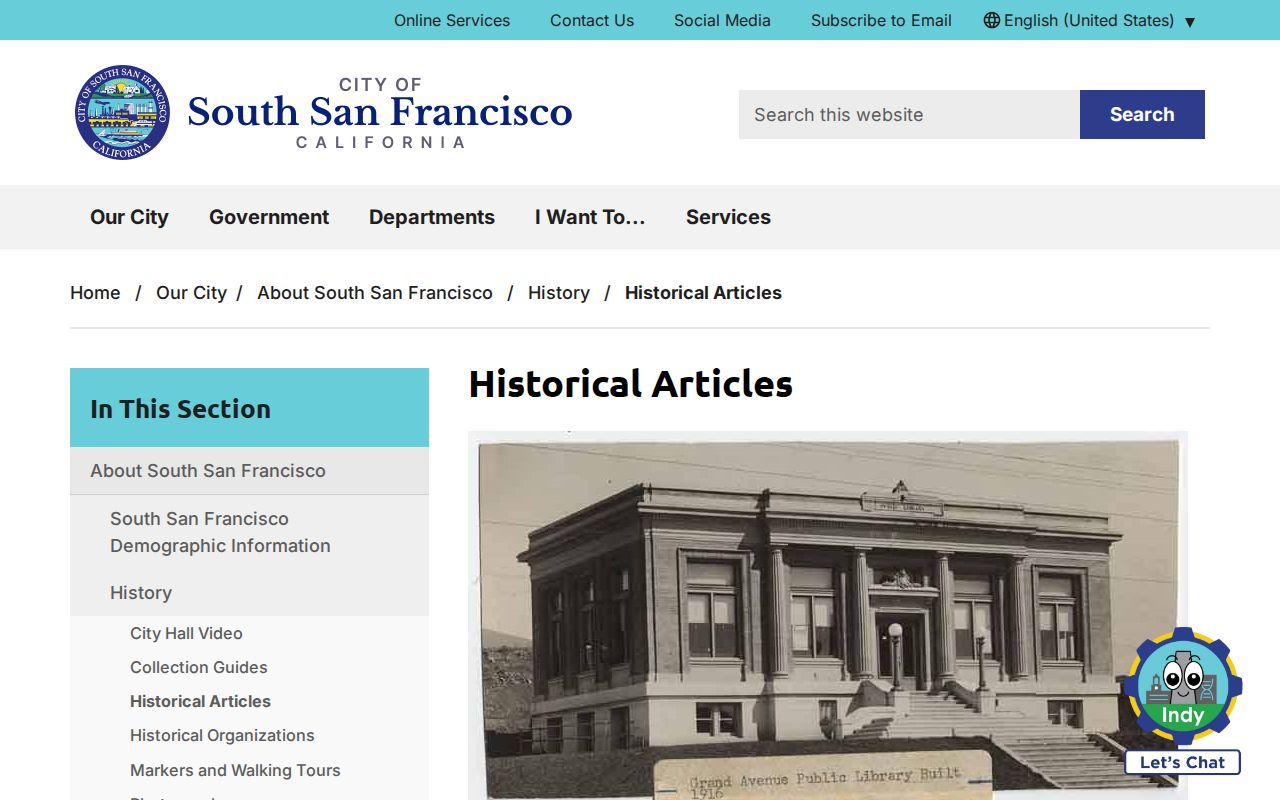Click the South San Francisco wordmark text
This screenshot has height=800, width=1280.
(380, 112)
